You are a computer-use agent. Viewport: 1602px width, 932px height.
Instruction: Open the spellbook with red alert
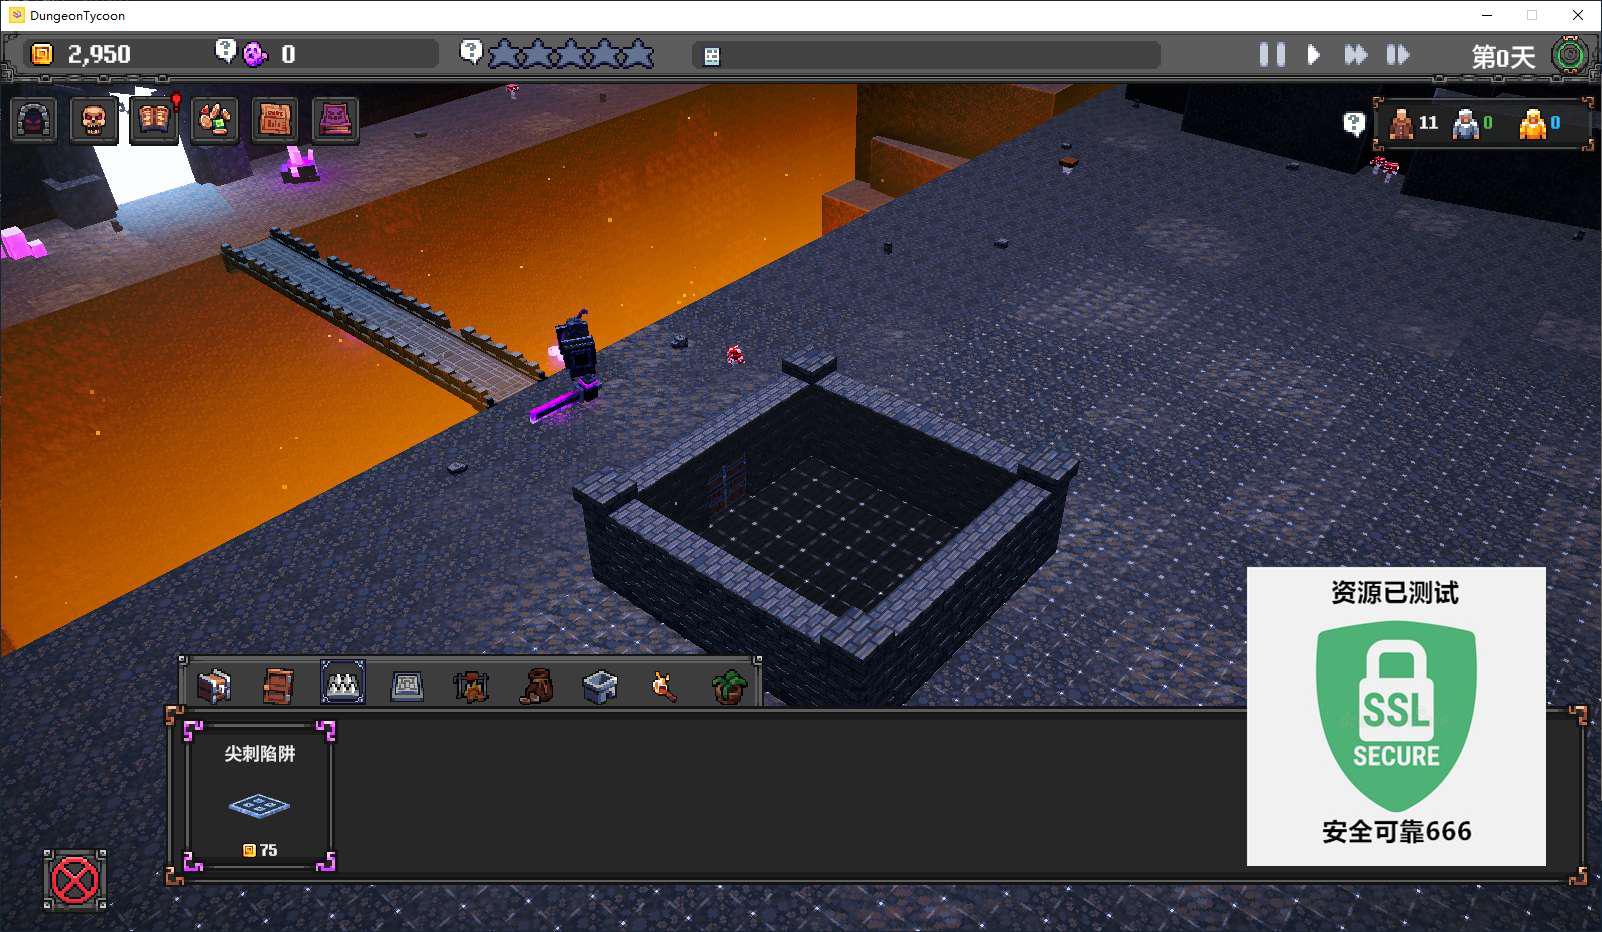pyautogui.click(x=154, y=121)
